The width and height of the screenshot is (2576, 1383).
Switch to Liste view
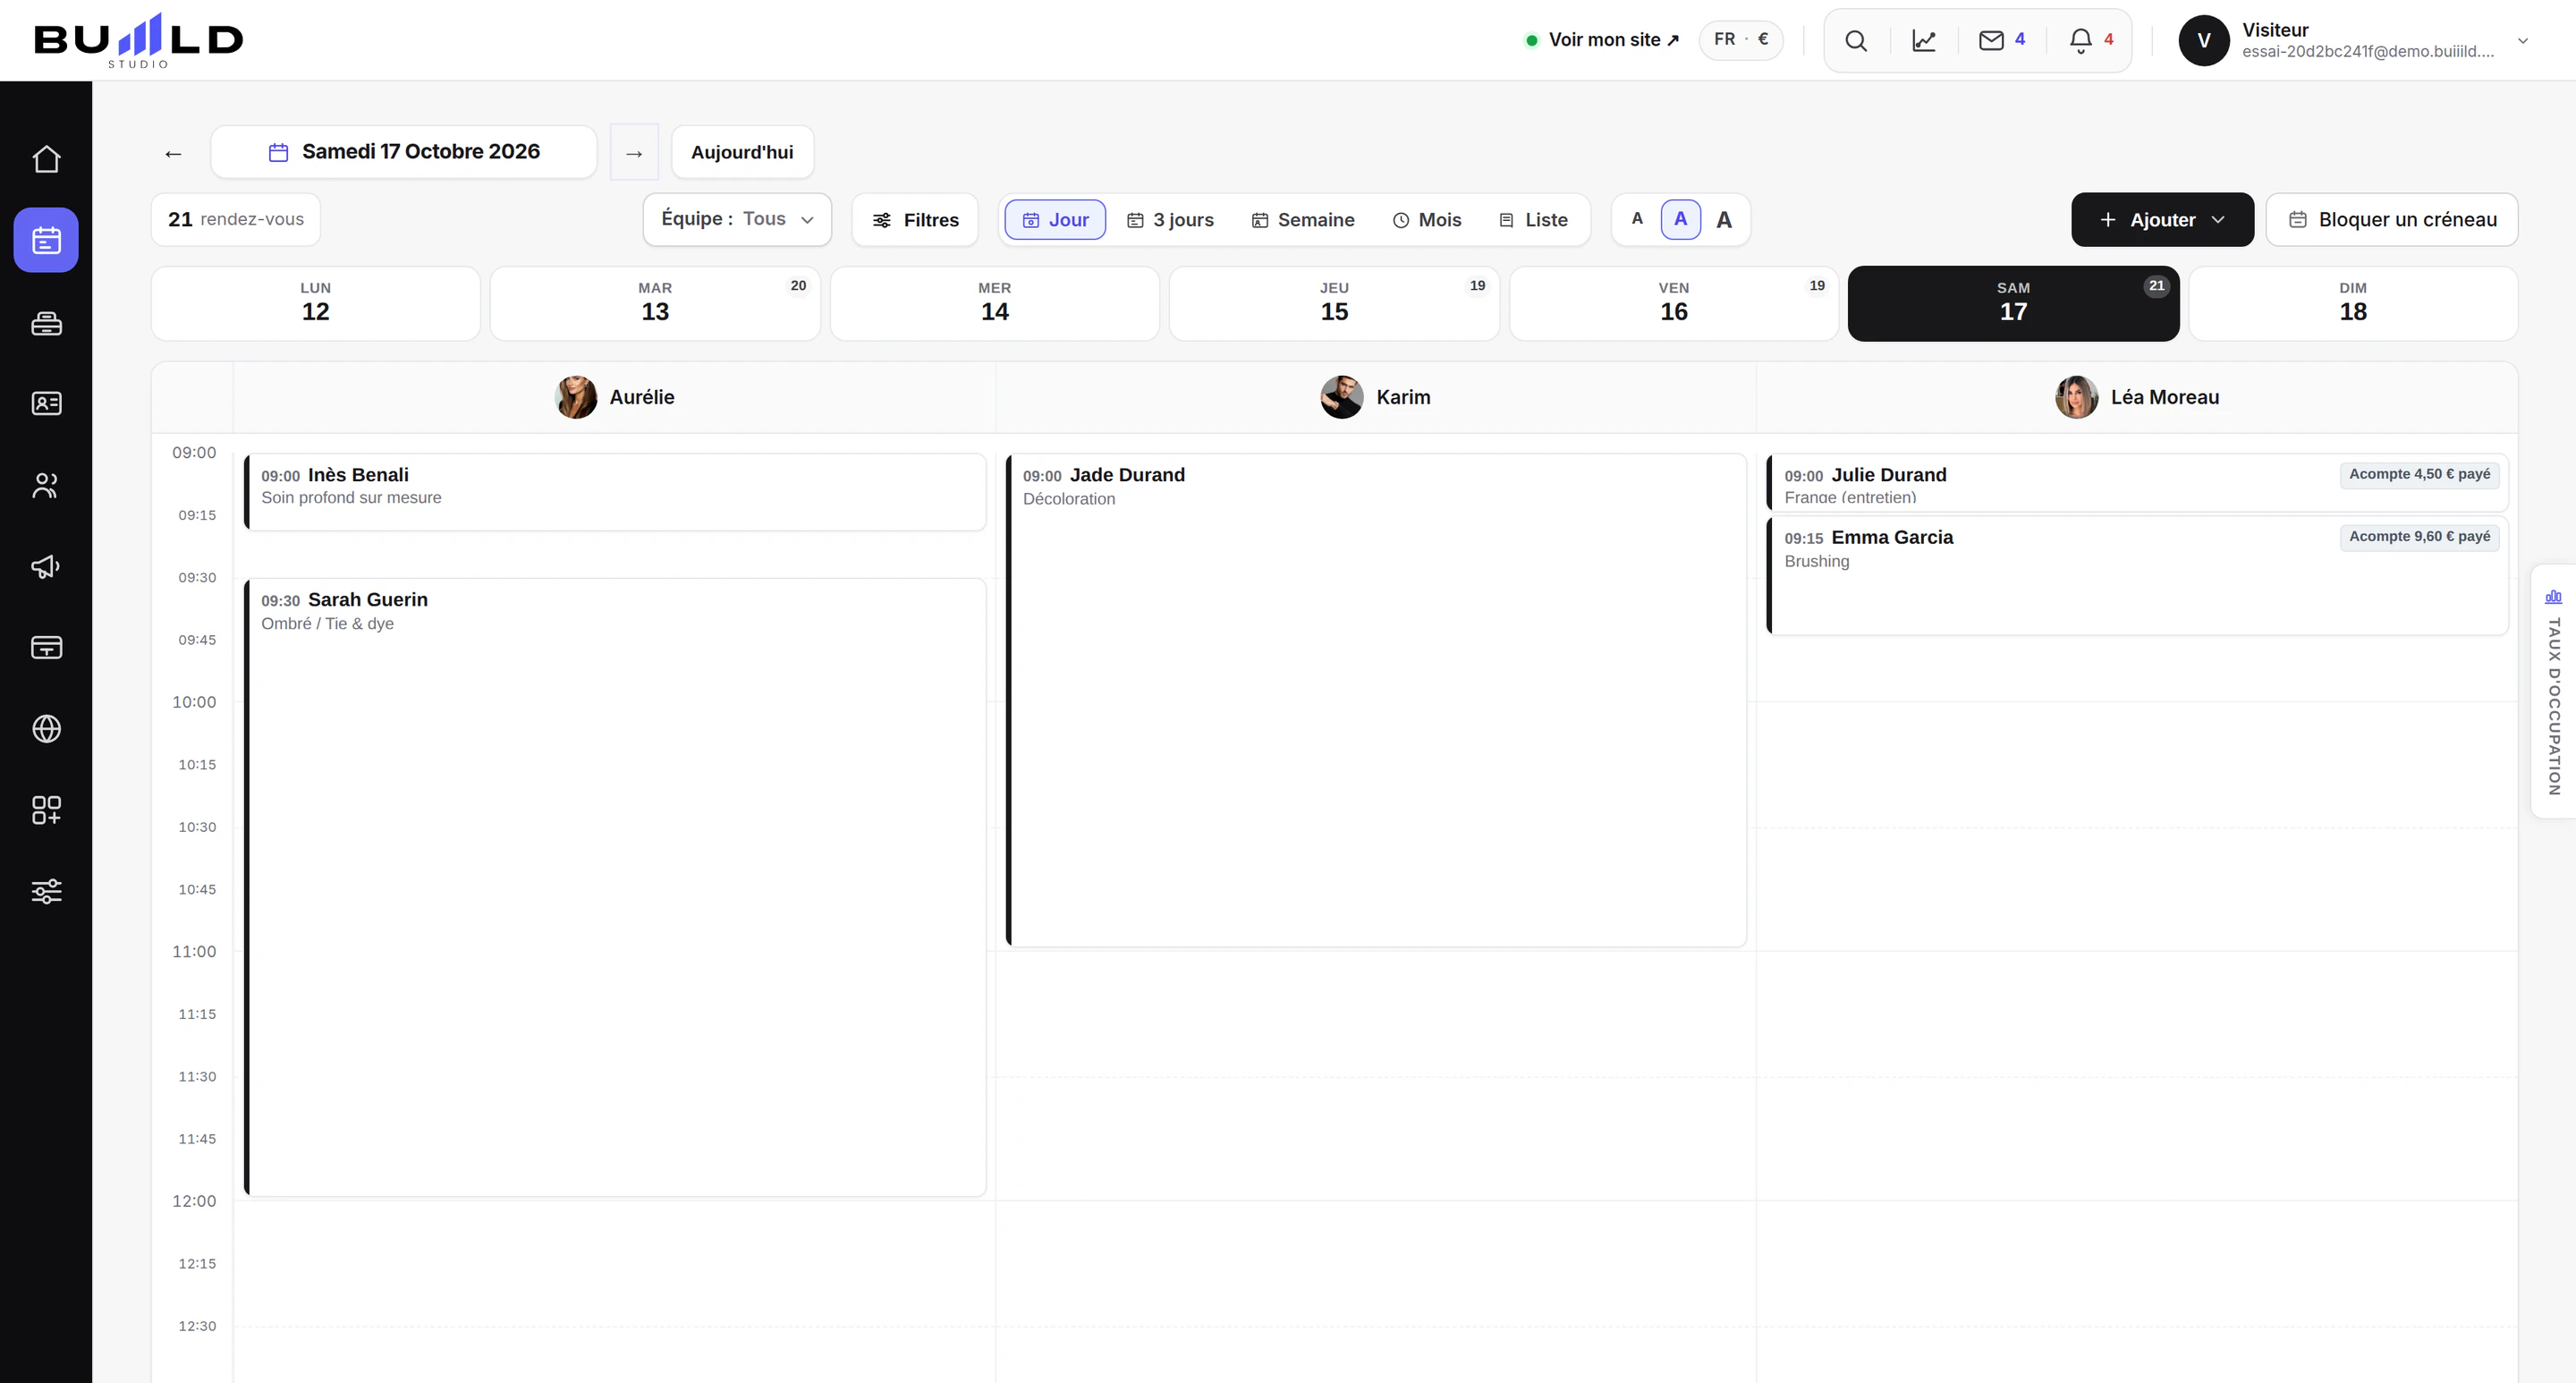pos(1533,219)
